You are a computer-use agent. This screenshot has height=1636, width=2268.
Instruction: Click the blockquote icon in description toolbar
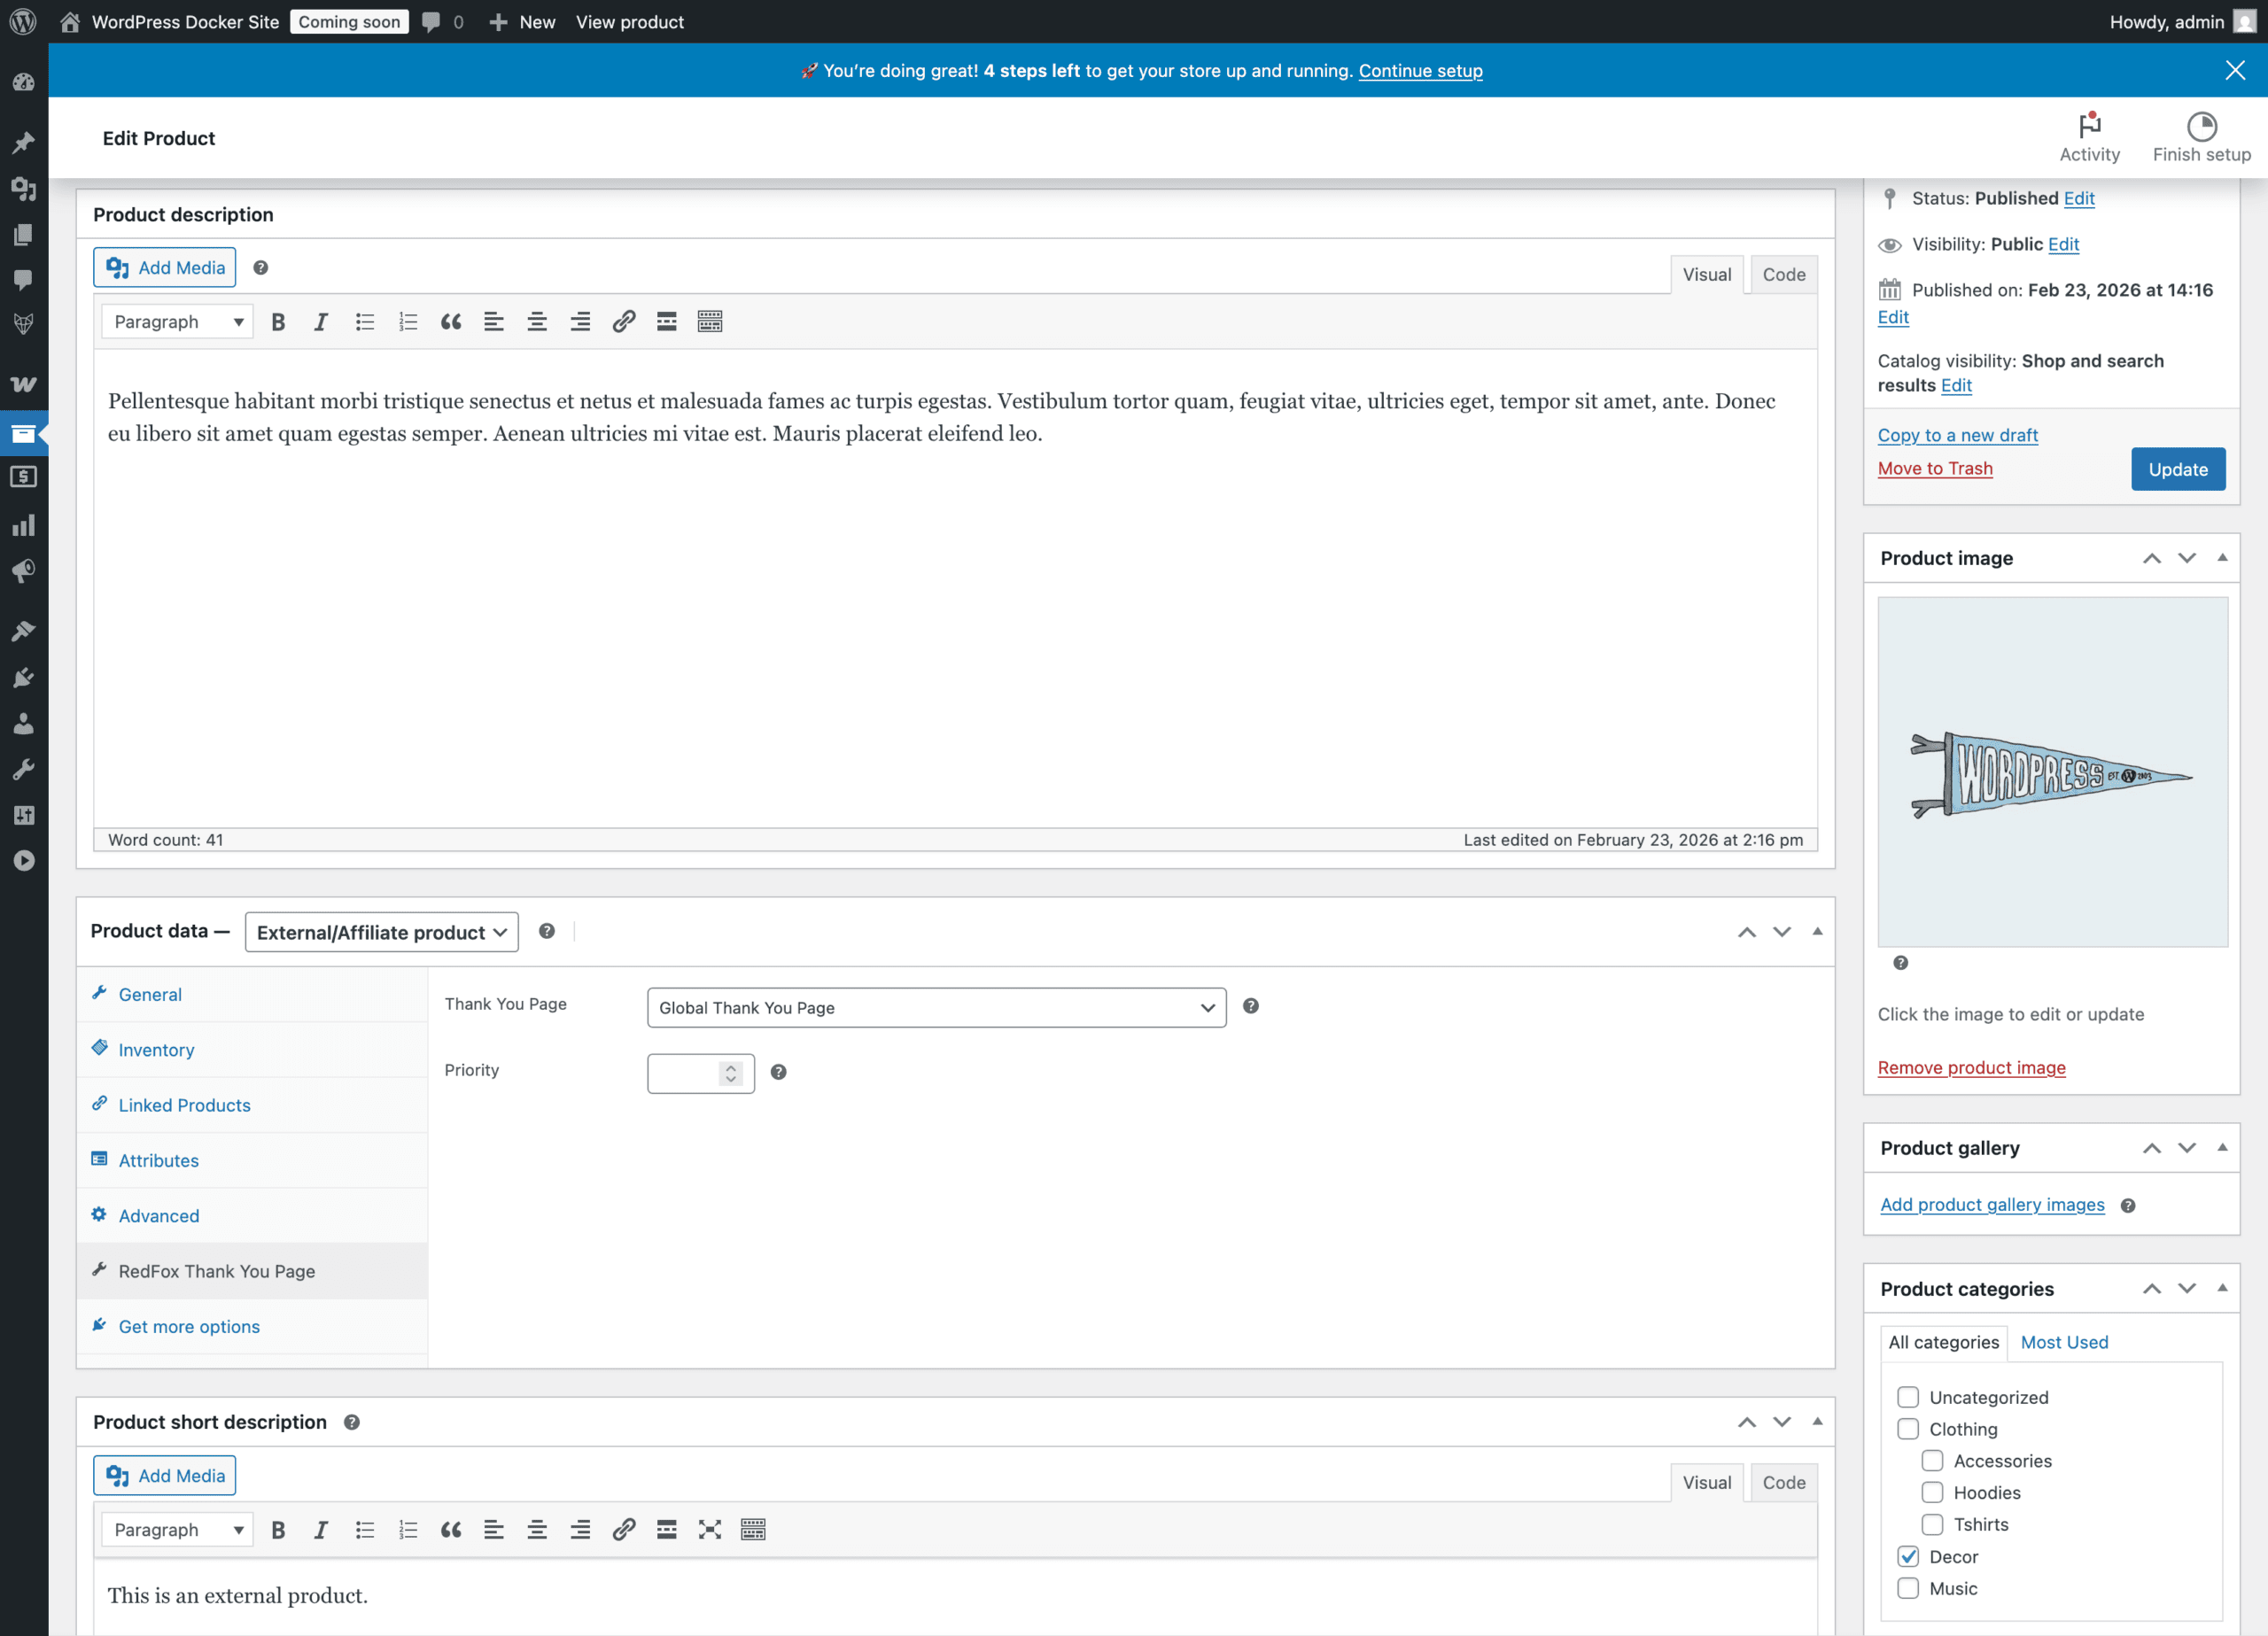(x=451, y=322)
